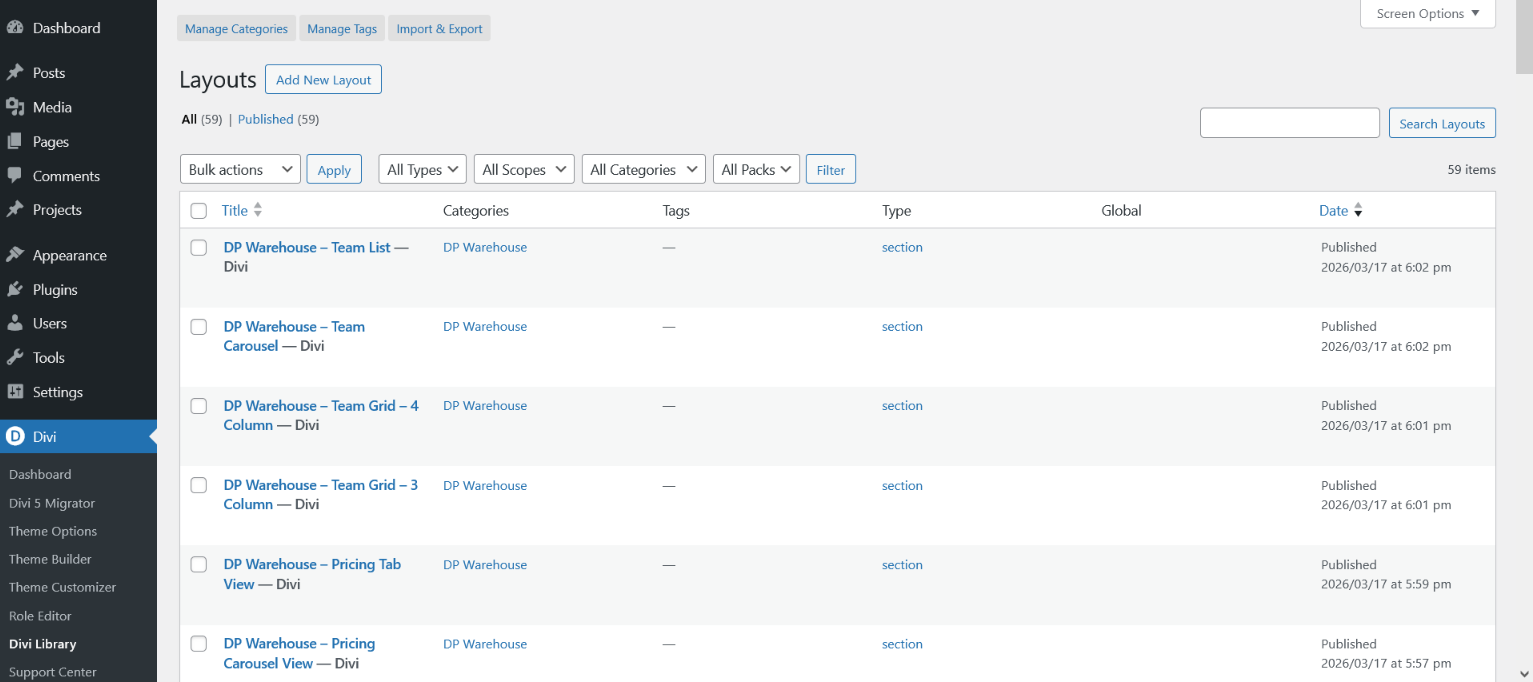Open DP Warehouse – Team Grid – 4 Column
1533x682 pixels.
coord(321,415)
